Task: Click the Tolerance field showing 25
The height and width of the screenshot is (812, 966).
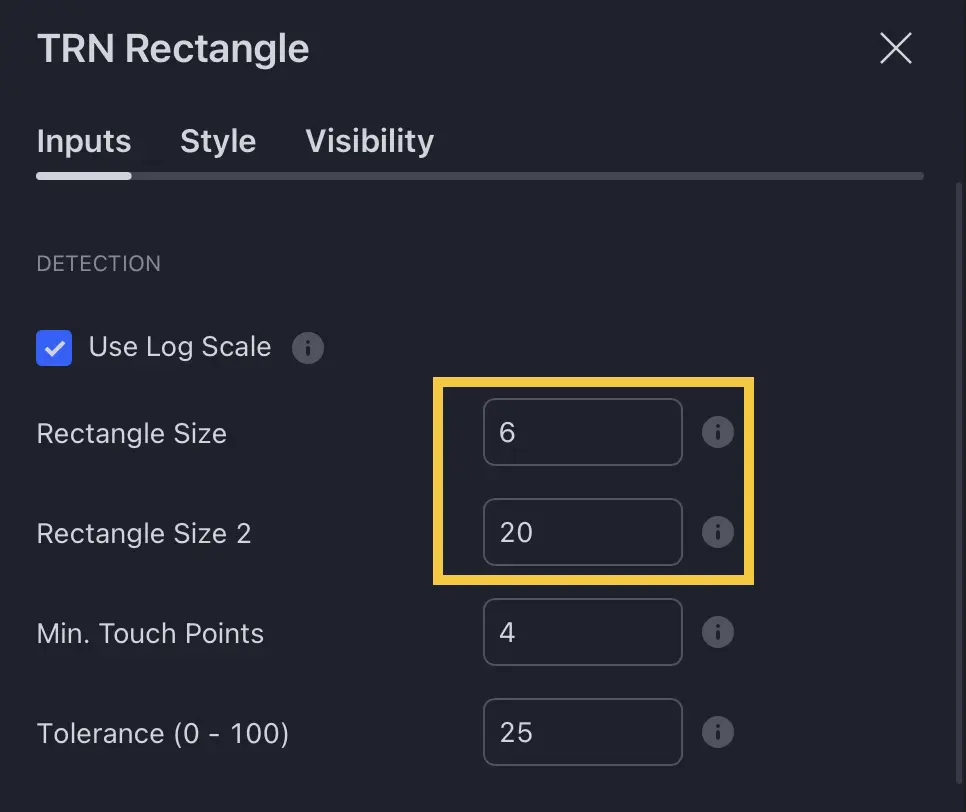Action: (x=582, y=732)
